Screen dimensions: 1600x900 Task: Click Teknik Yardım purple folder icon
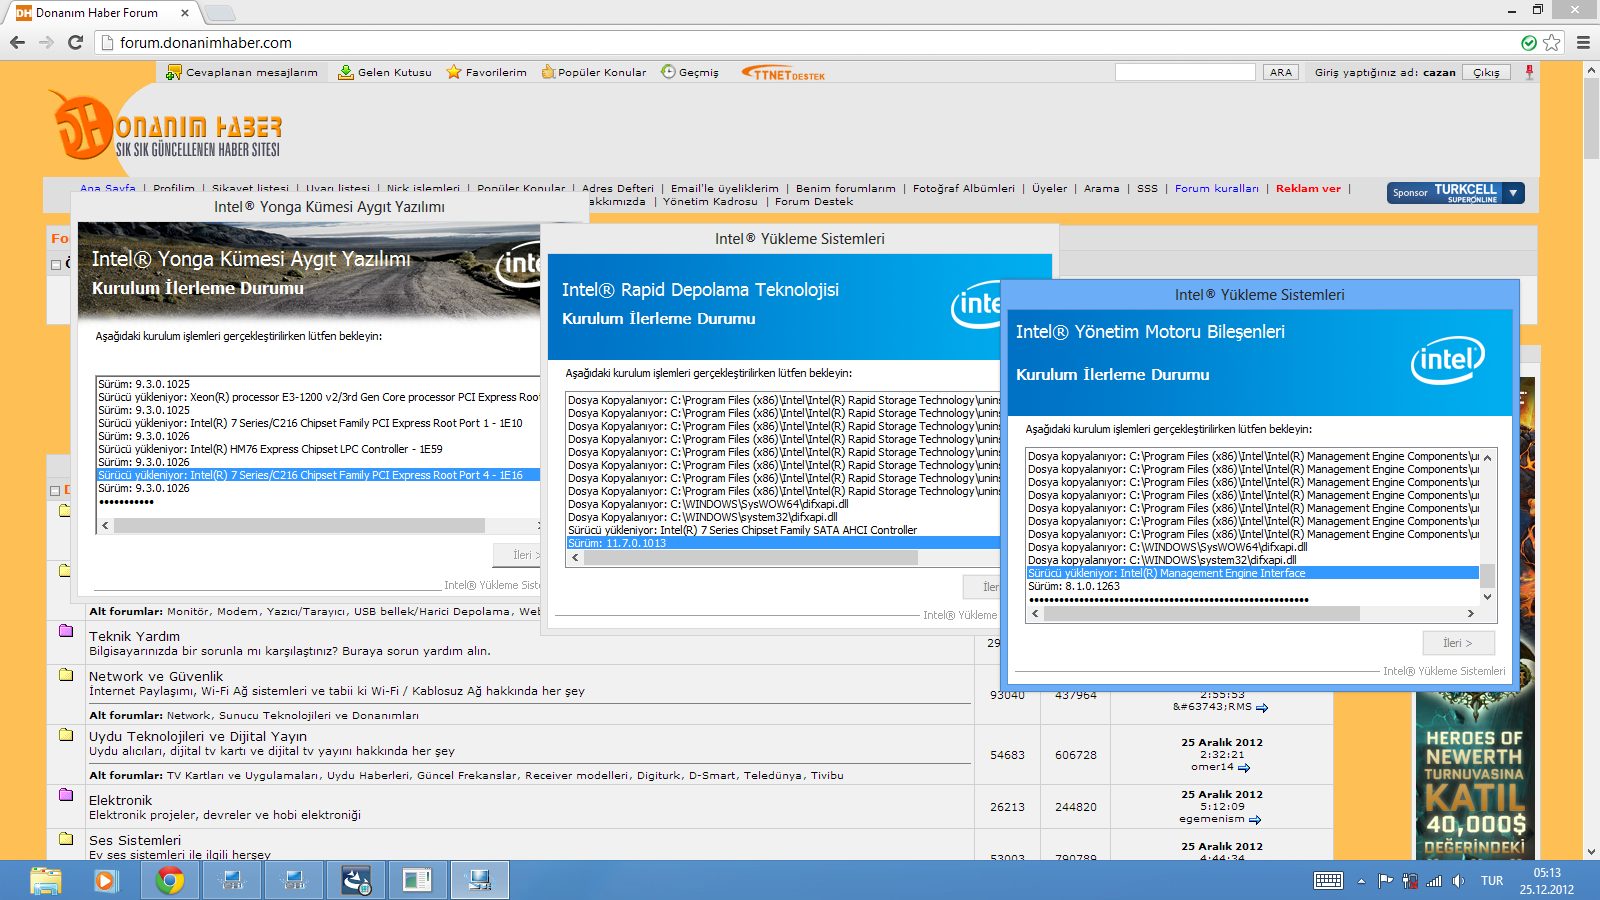(66, 630)
